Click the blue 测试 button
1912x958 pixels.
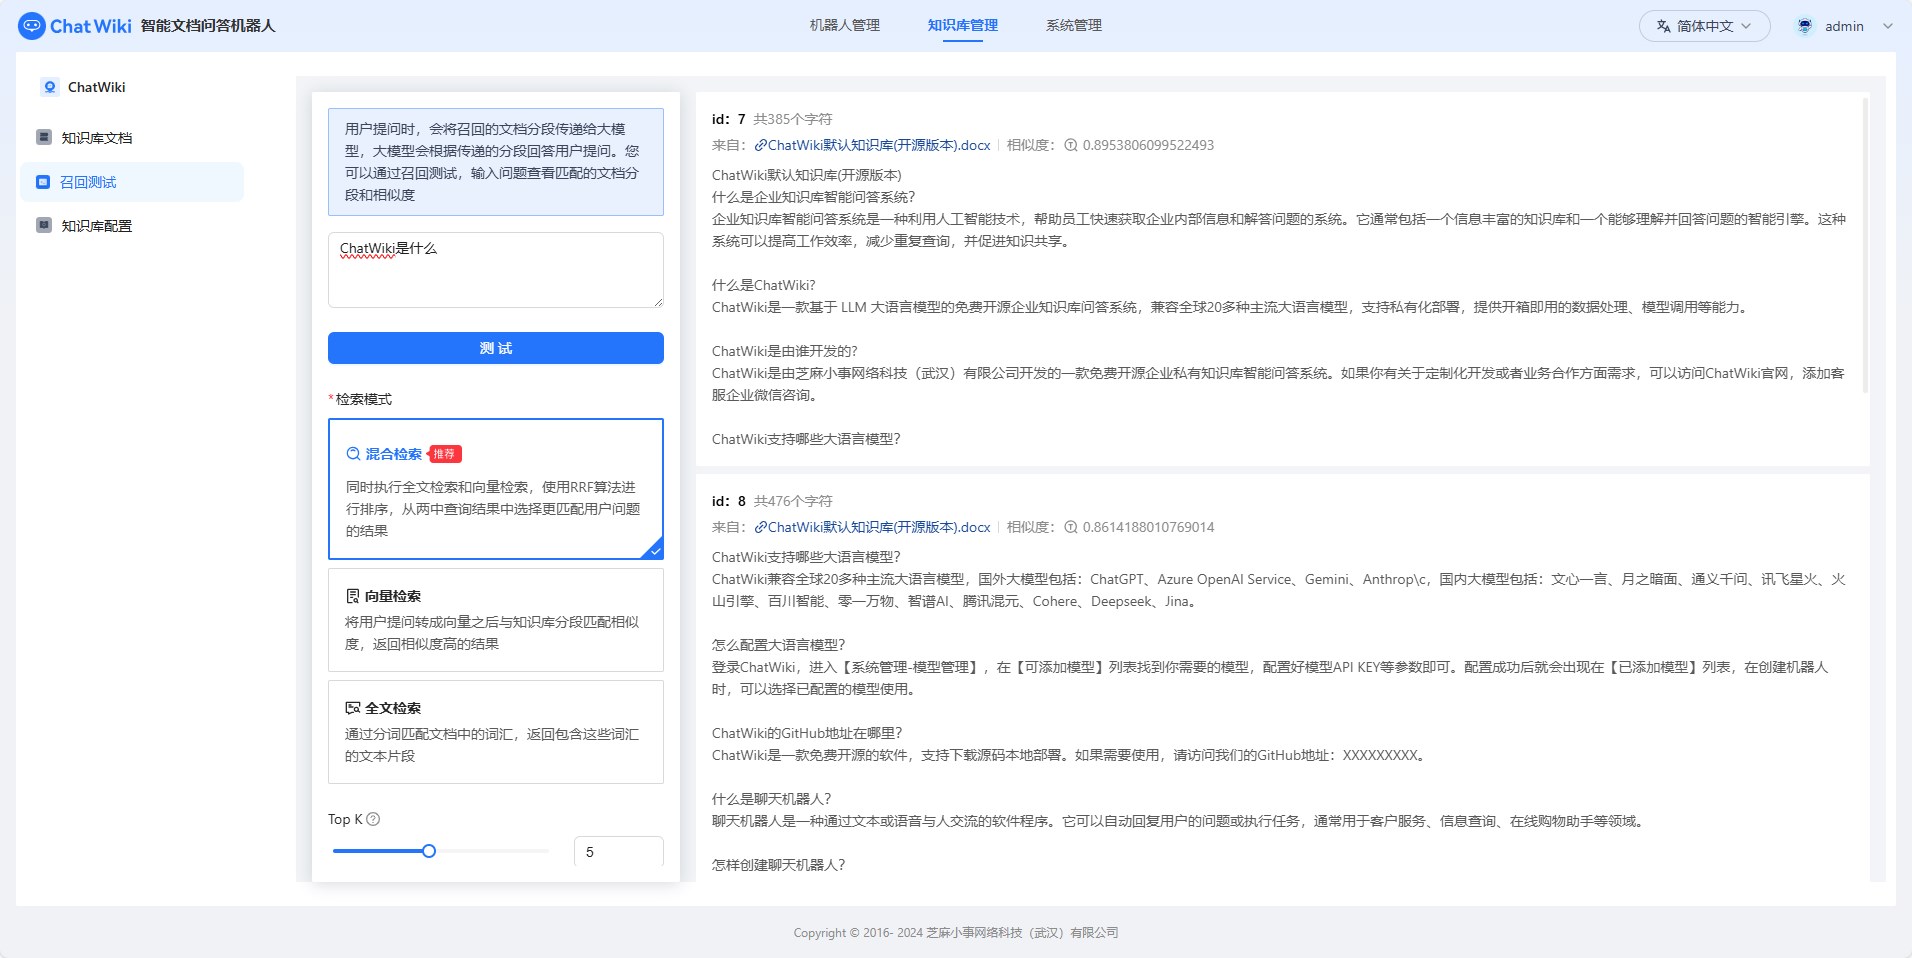click(x=496, y=348)
